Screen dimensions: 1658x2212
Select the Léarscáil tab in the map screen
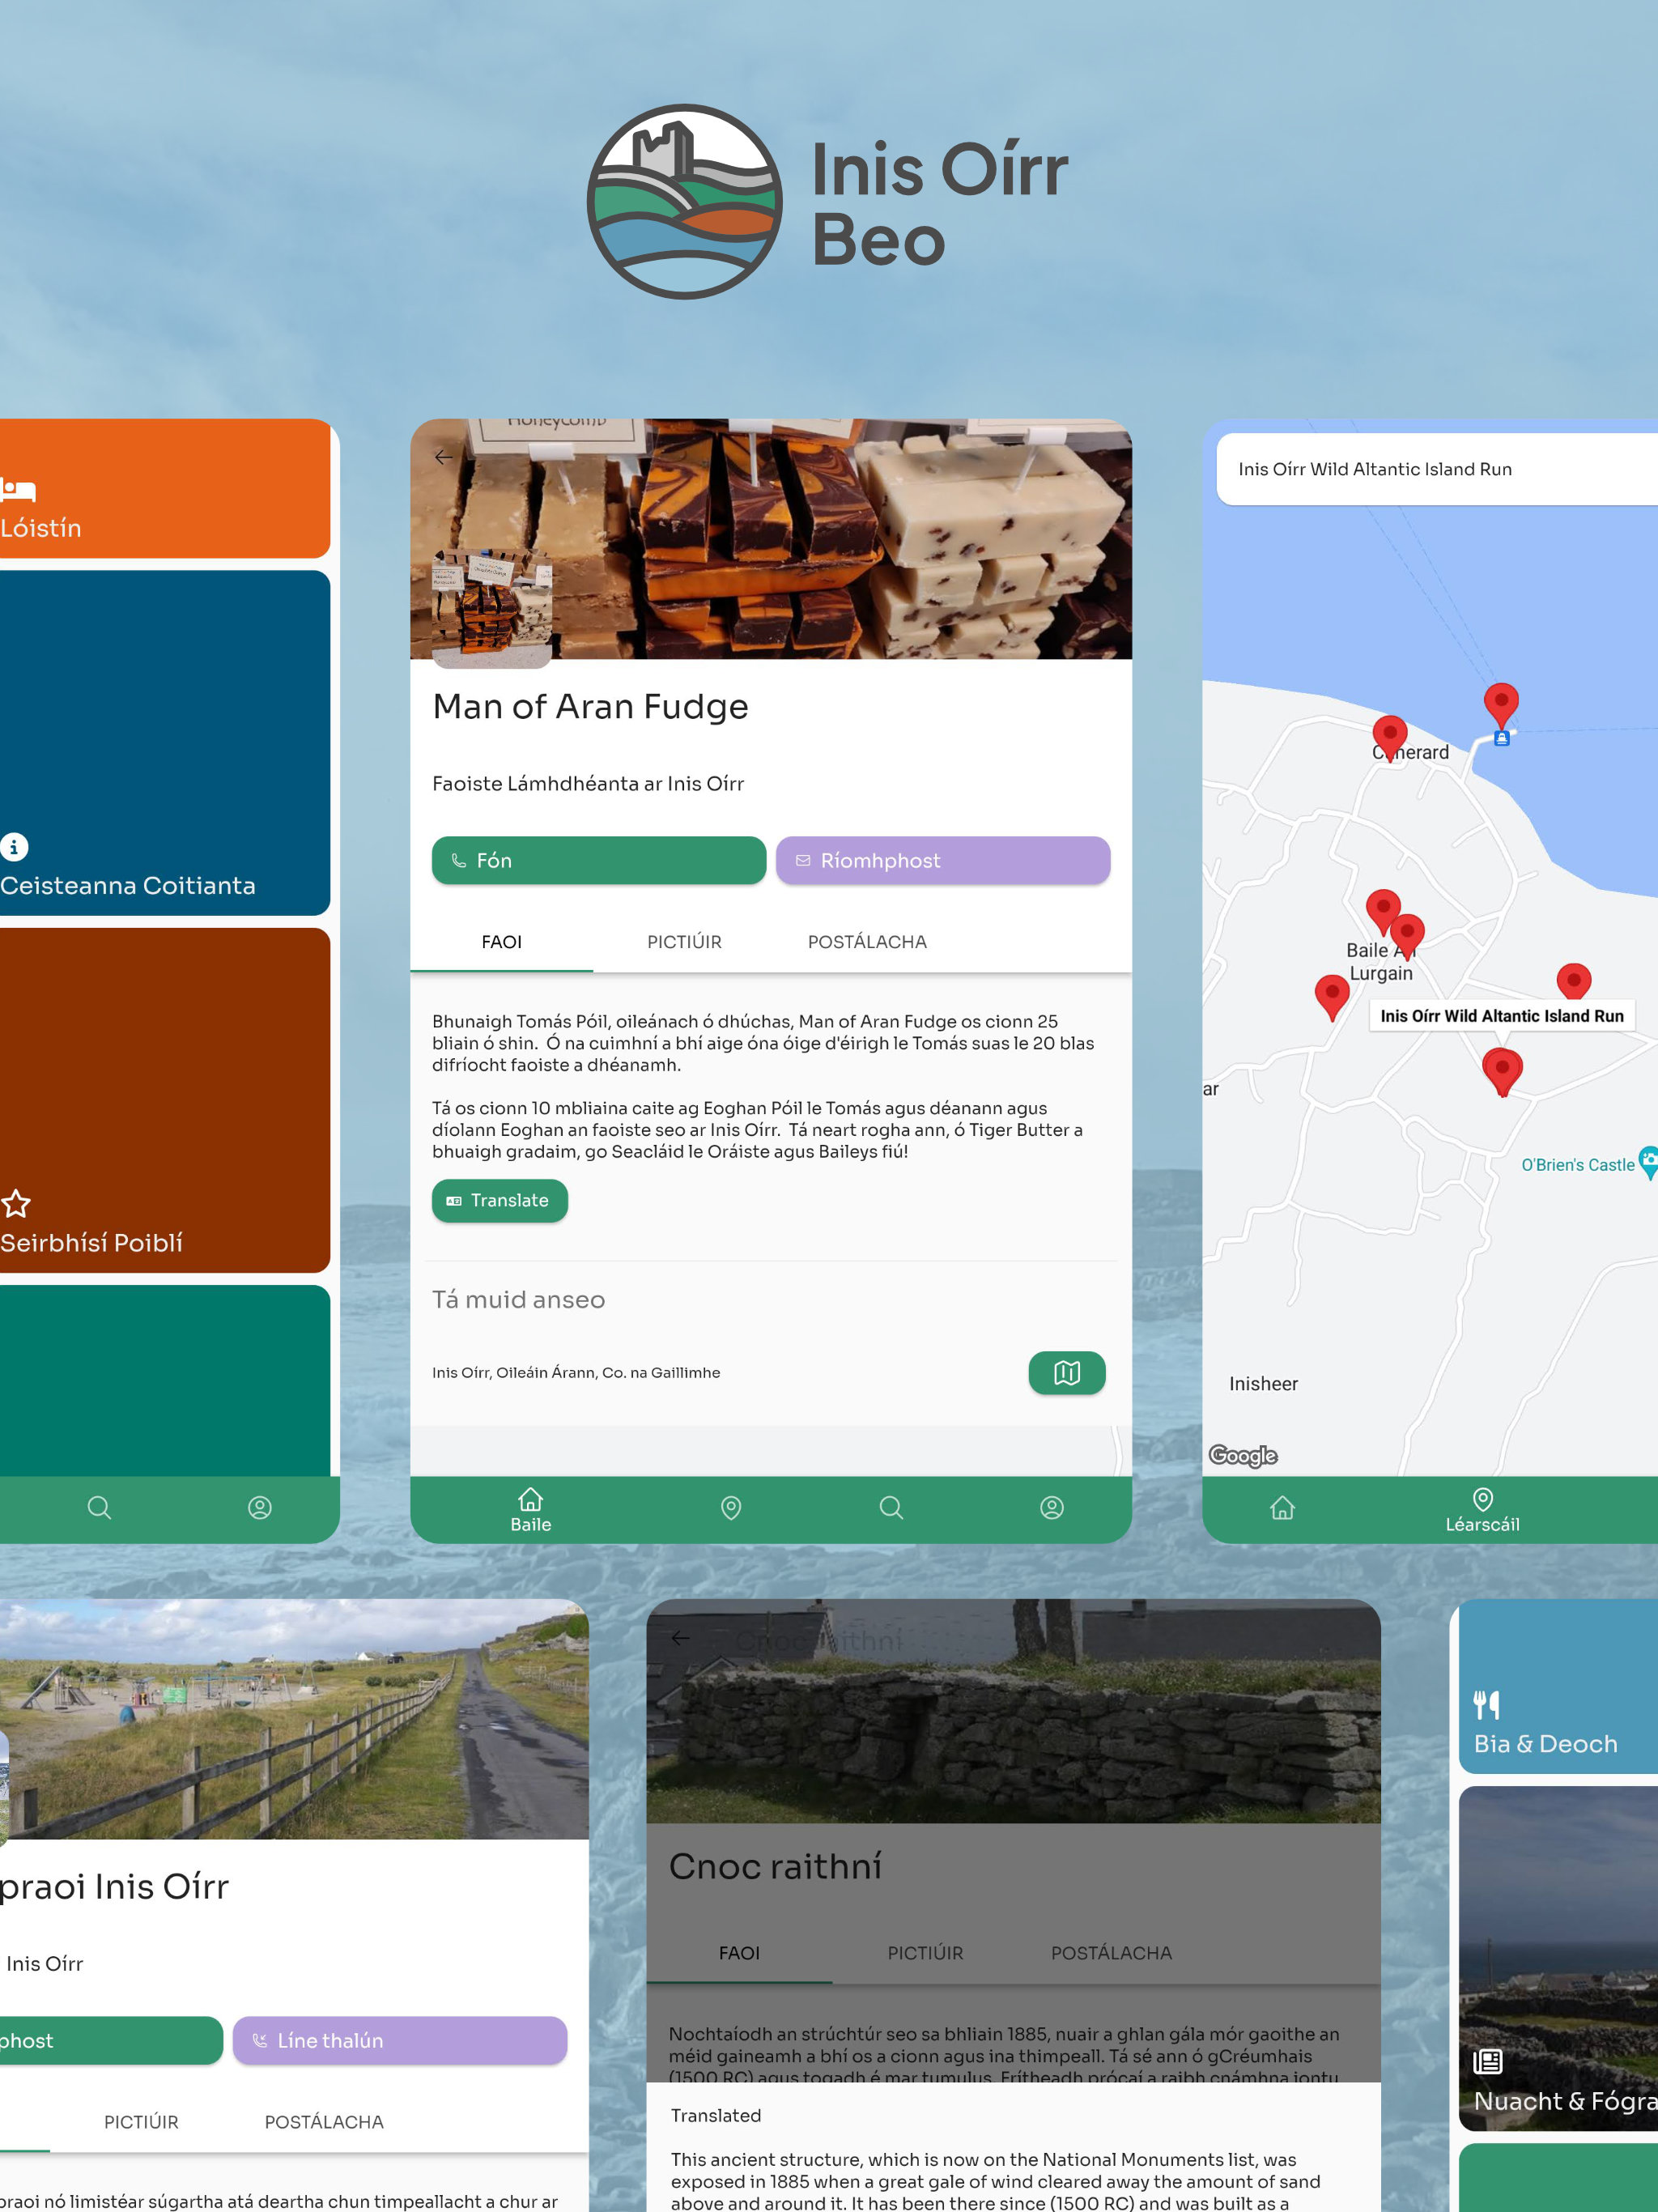[1482, 1509]
